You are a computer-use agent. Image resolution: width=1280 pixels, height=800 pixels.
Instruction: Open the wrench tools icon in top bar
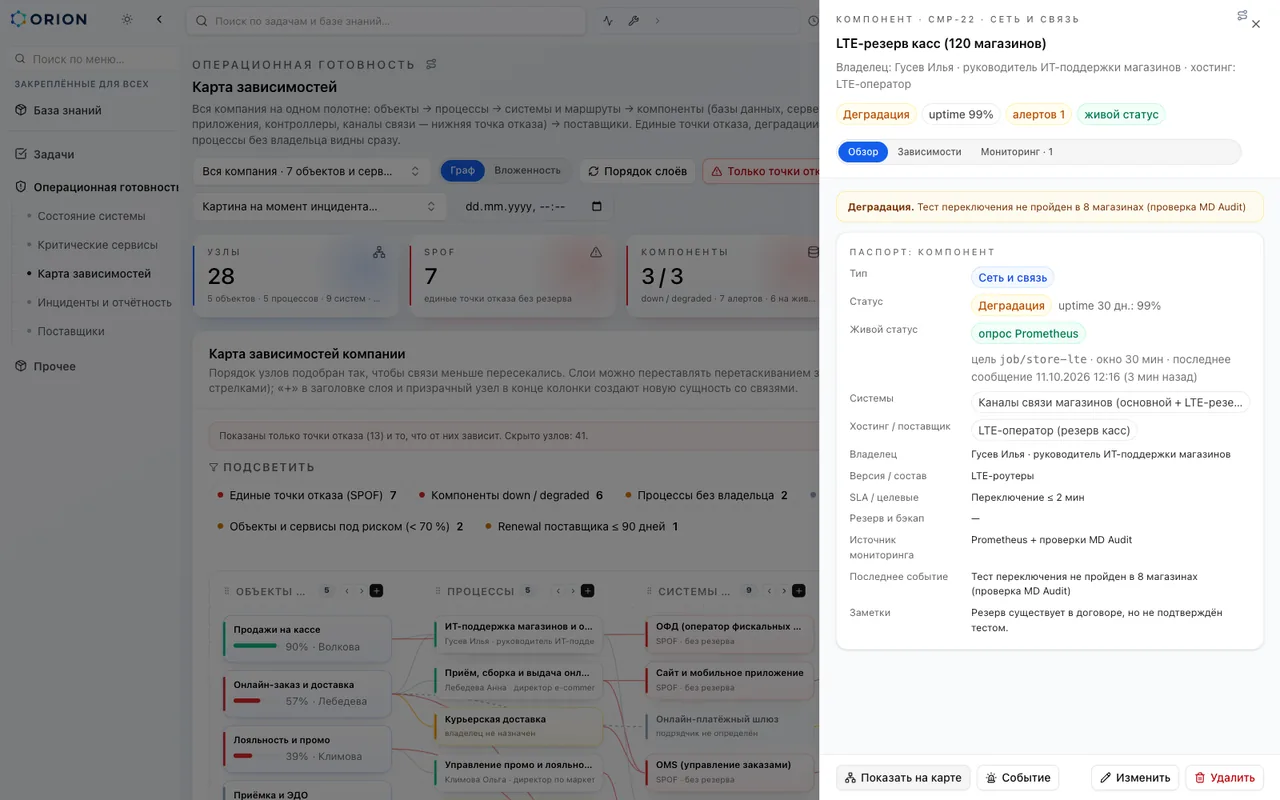pos(633,21)
